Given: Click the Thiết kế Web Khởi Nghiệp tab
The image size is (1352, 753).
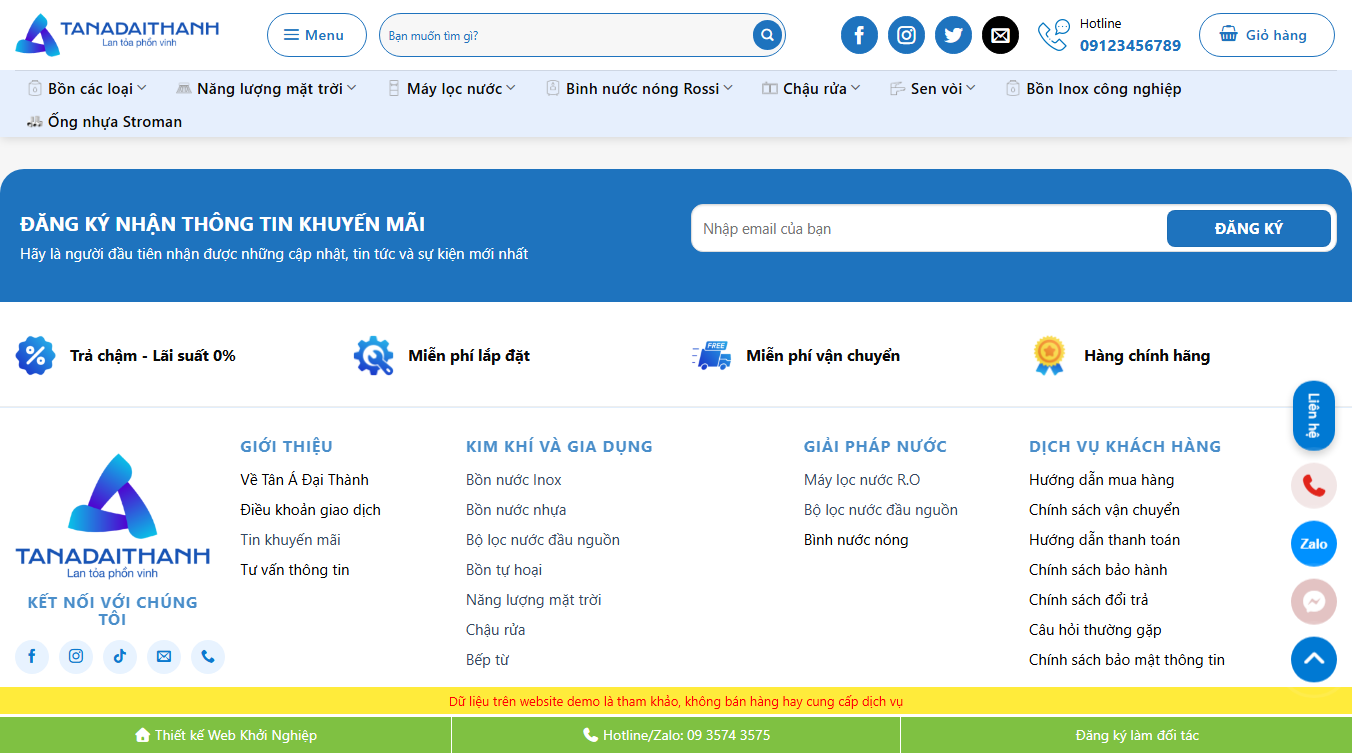Looking at the screenshot, I should (226, 735).
